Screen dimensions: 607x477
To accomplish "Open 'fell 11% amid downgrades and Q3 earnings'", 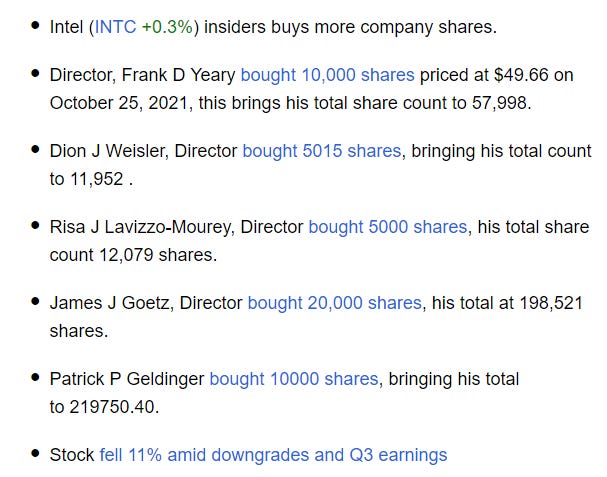I will tap(273, 455).
